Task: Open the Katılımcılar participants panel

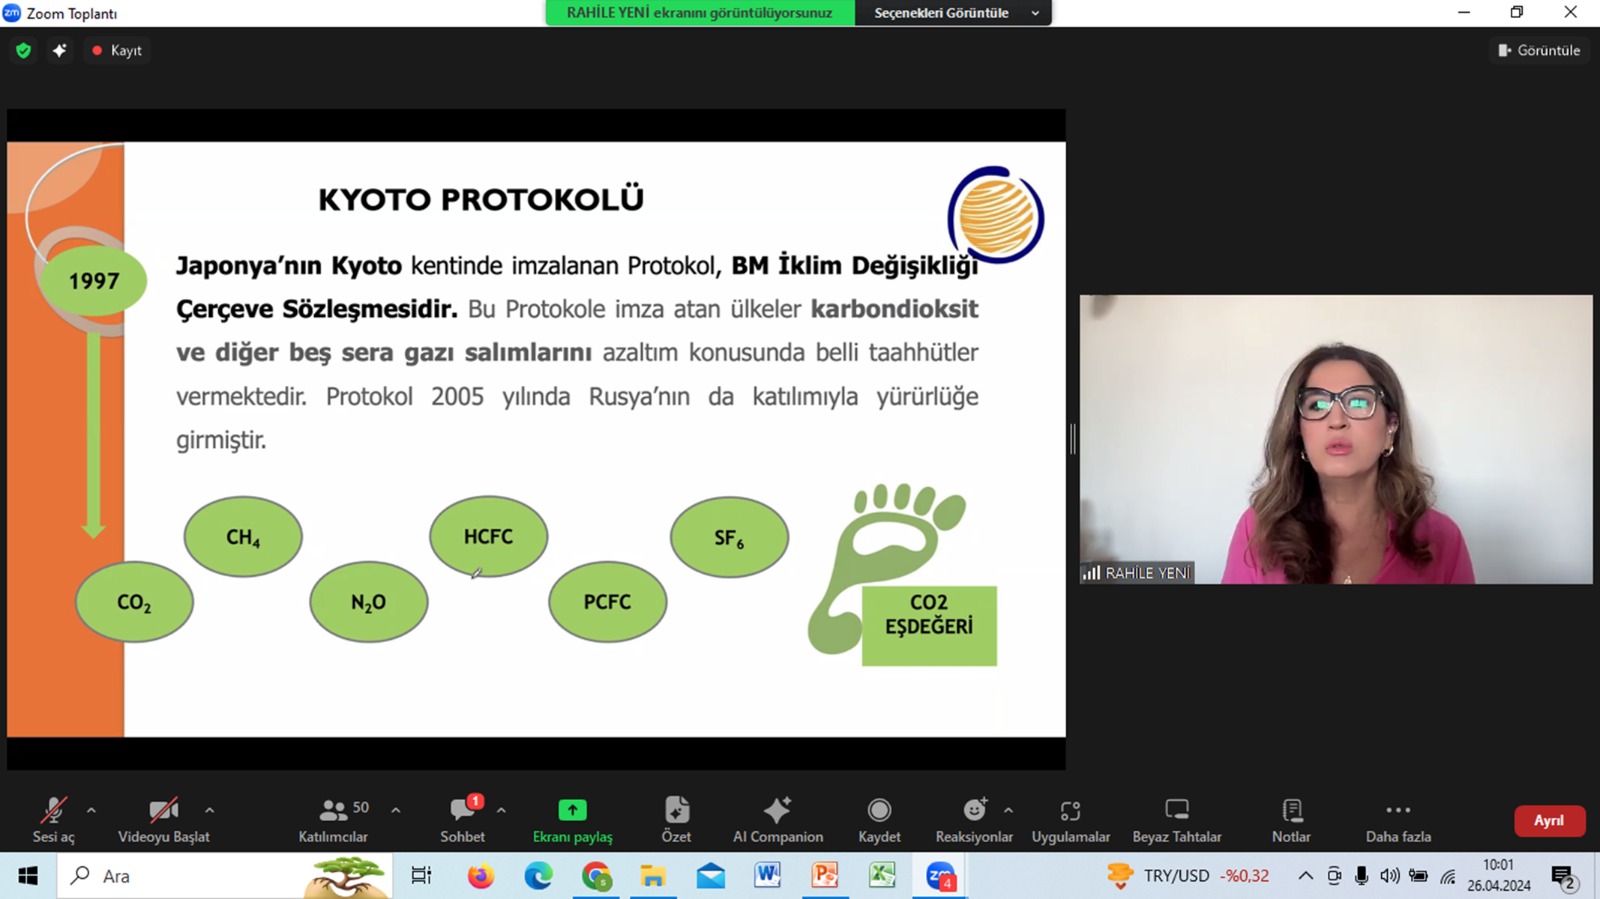Action: point(333,819)
